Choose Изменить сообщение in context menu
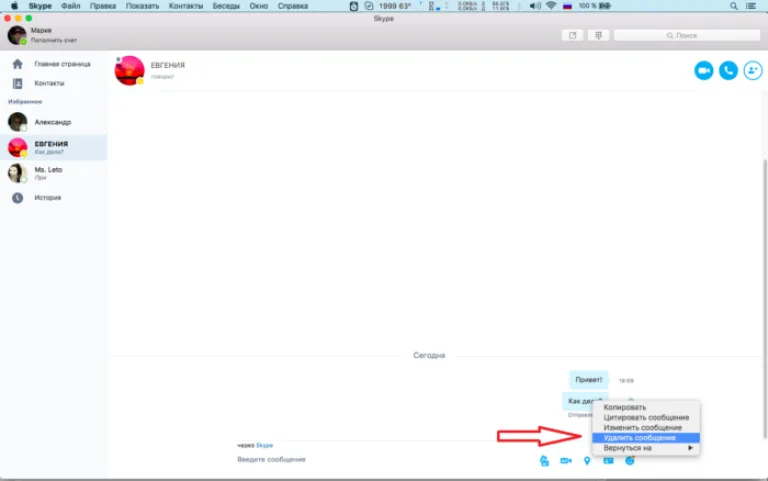Viewport: 768px width, 481px height. coord(646,428)
